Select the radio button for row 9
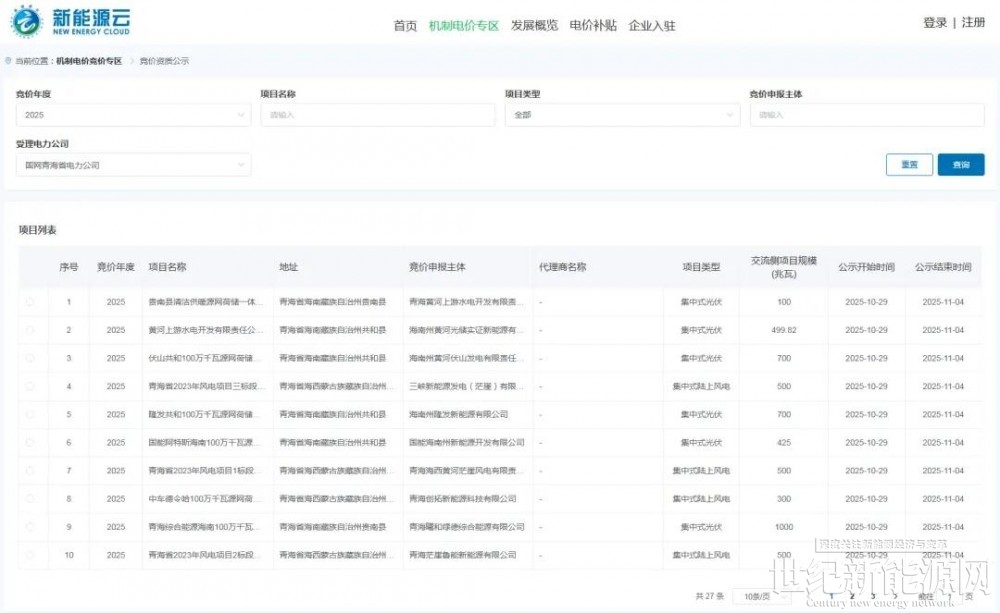 pos(30,527)
